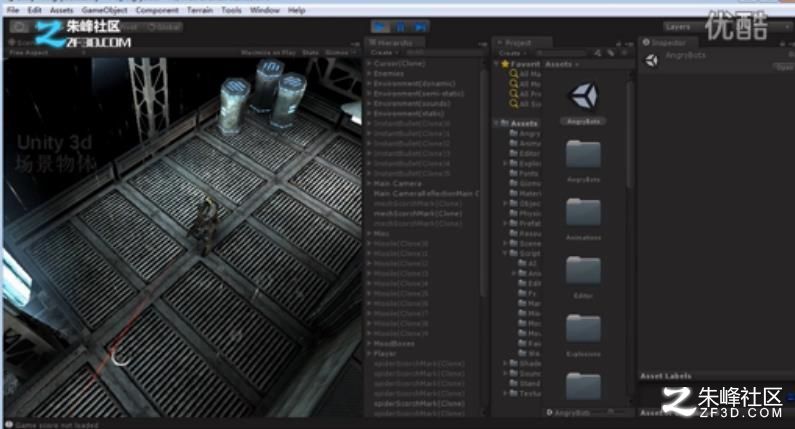Open the Terrain menu
Image resolution: width=795 pixels, height=429 pixels.
200,10
